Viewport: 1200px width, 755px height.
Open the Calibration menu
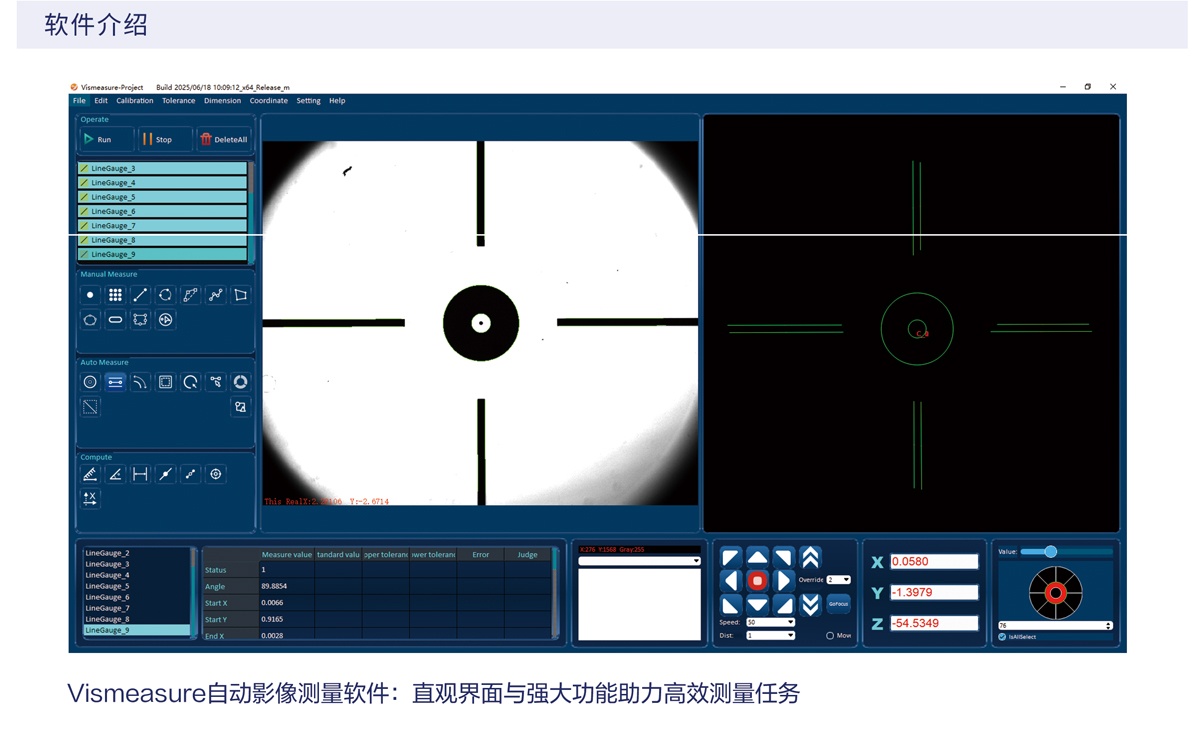click(135, 101)
